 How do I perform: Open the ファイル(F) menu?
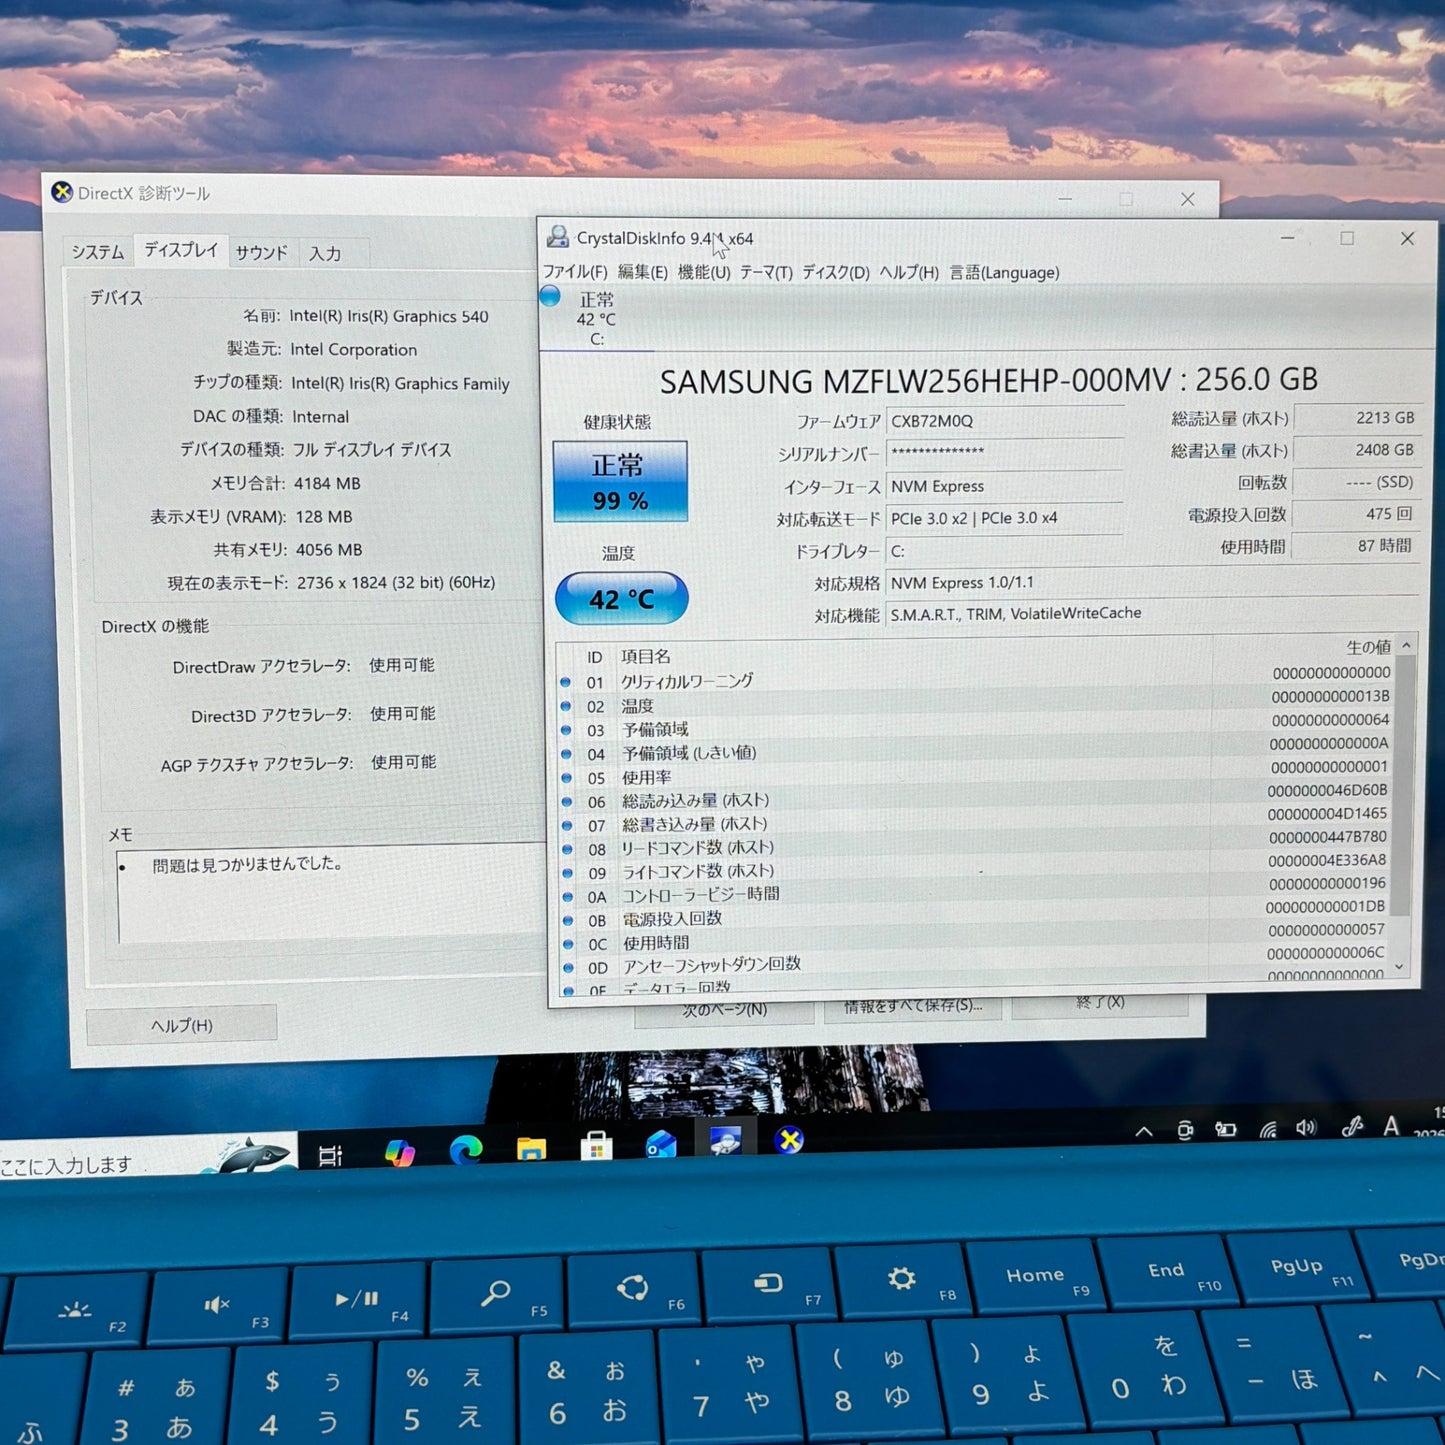575,272
